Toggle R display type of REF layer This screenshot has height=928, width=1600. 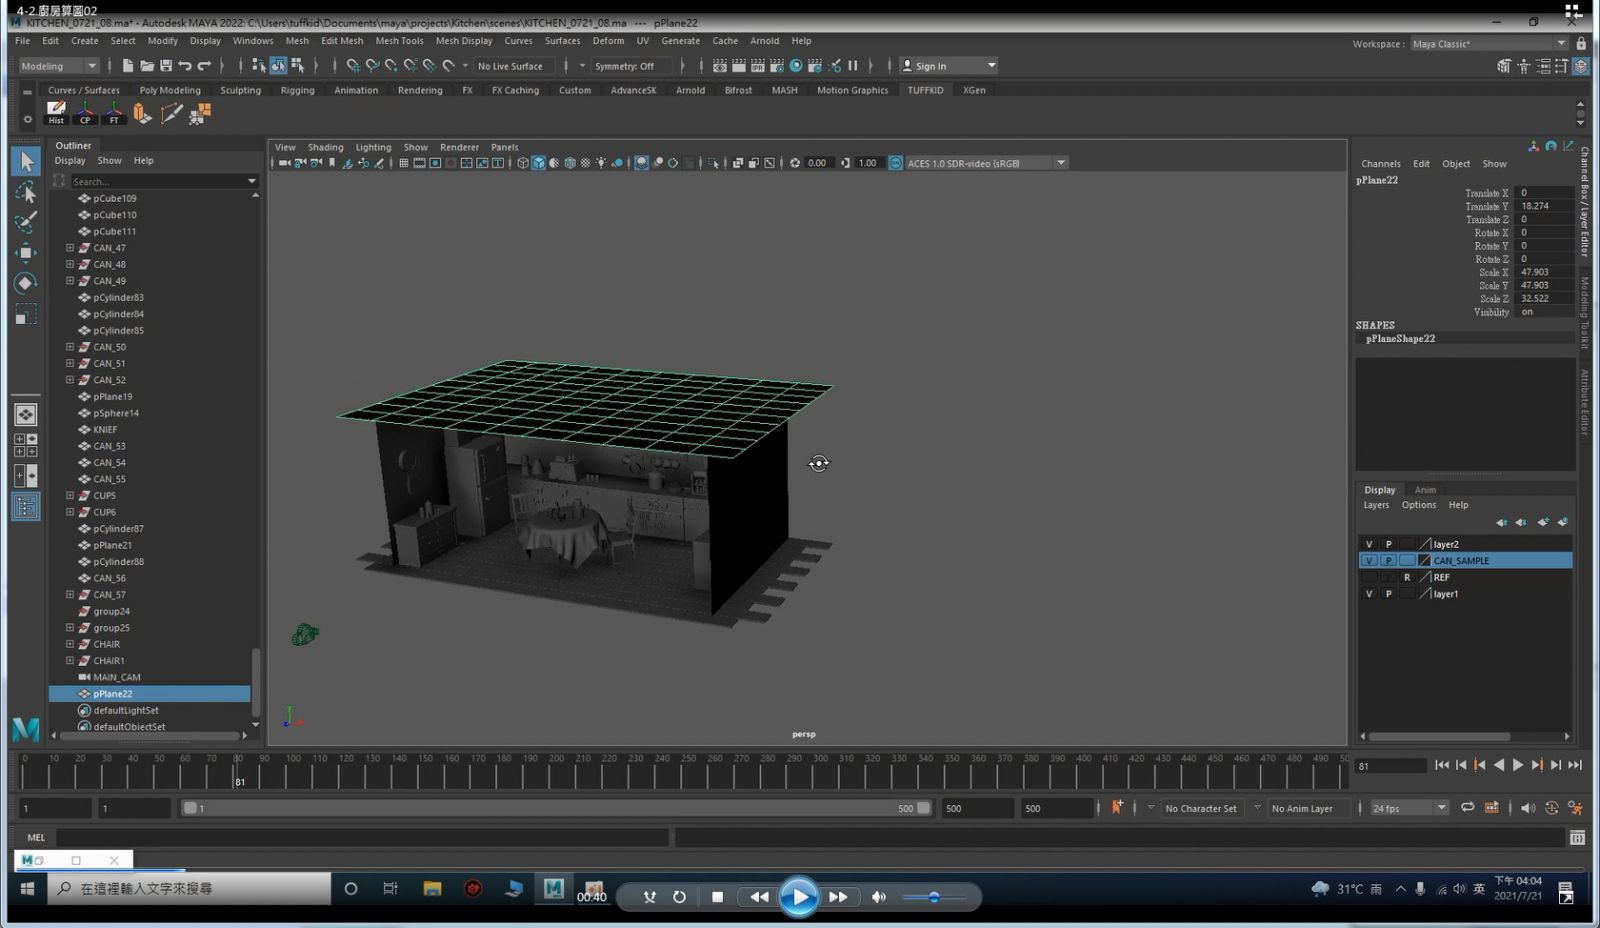pyautogui.click(x=1407, y=577)
